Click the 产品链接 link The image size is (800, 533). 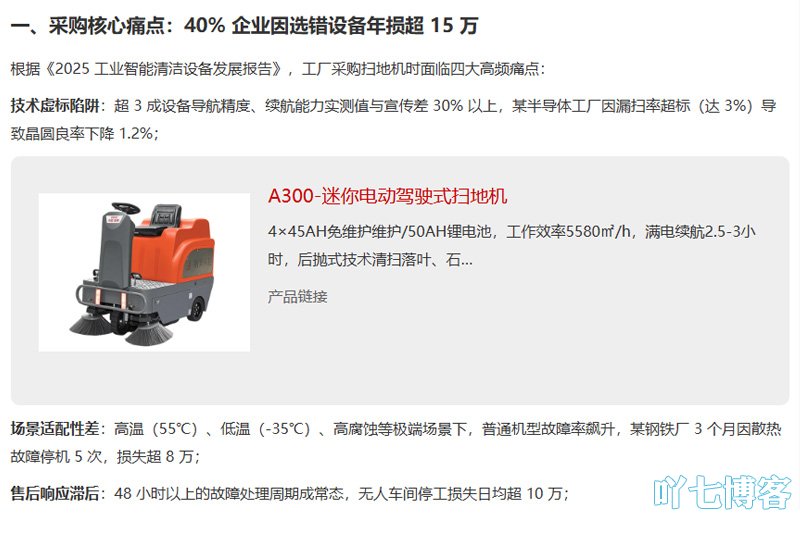pos(297,296)
